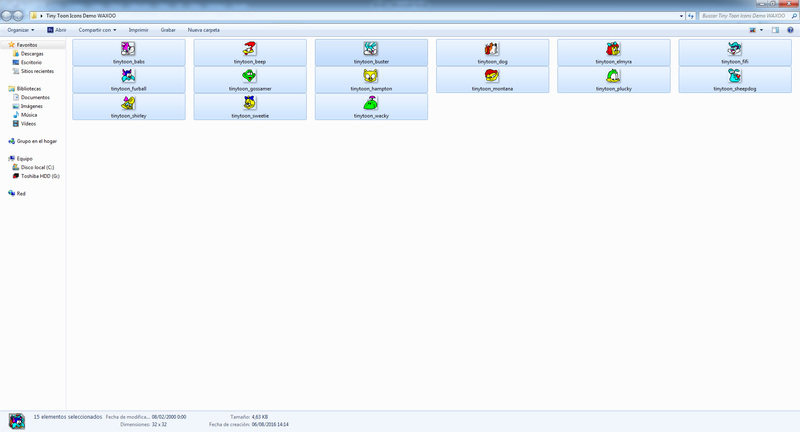Select Grupo en el hogar
The image size is (800, 432).
click(37, 141)
